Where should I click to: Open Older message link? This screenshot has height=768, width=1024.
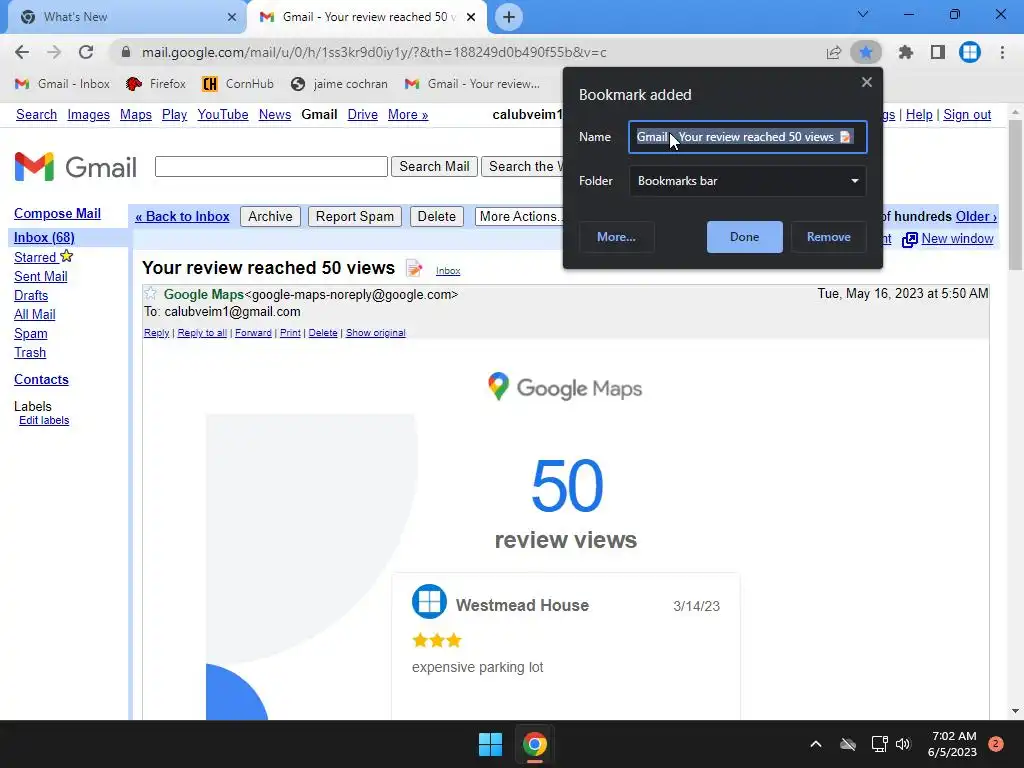point(976,216)
